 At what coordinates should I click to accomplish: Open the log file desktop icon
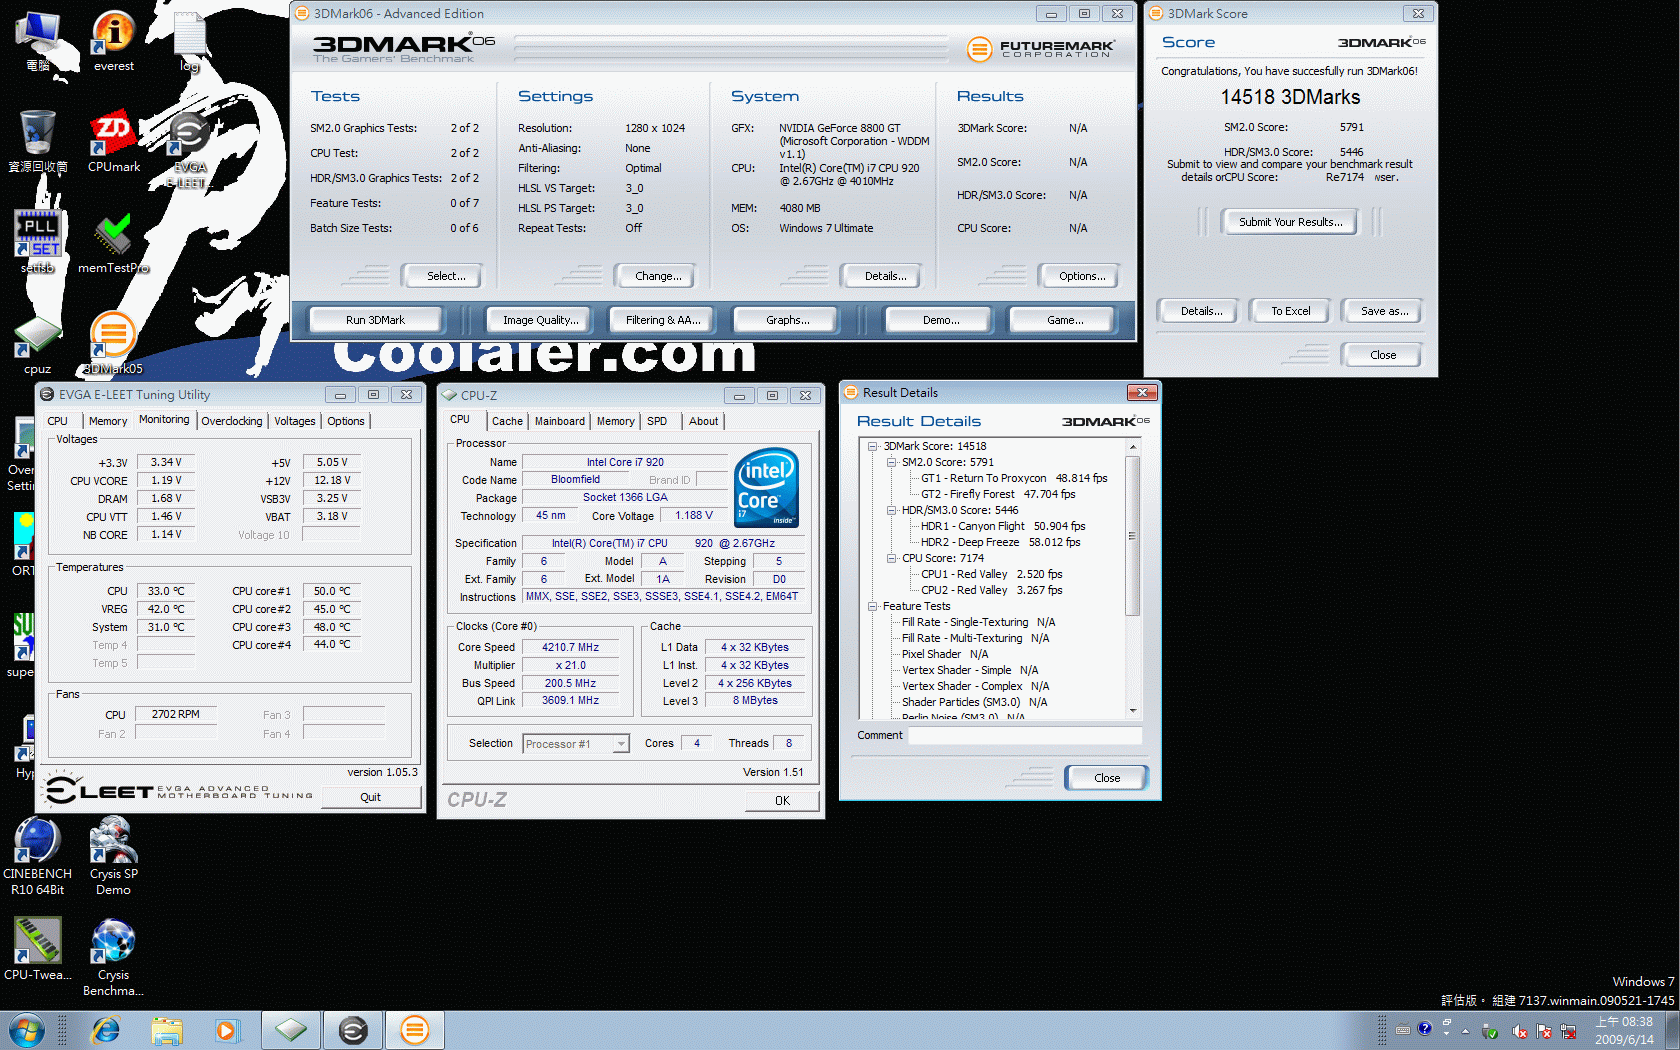pyautogui.click(x=190, y=41)
